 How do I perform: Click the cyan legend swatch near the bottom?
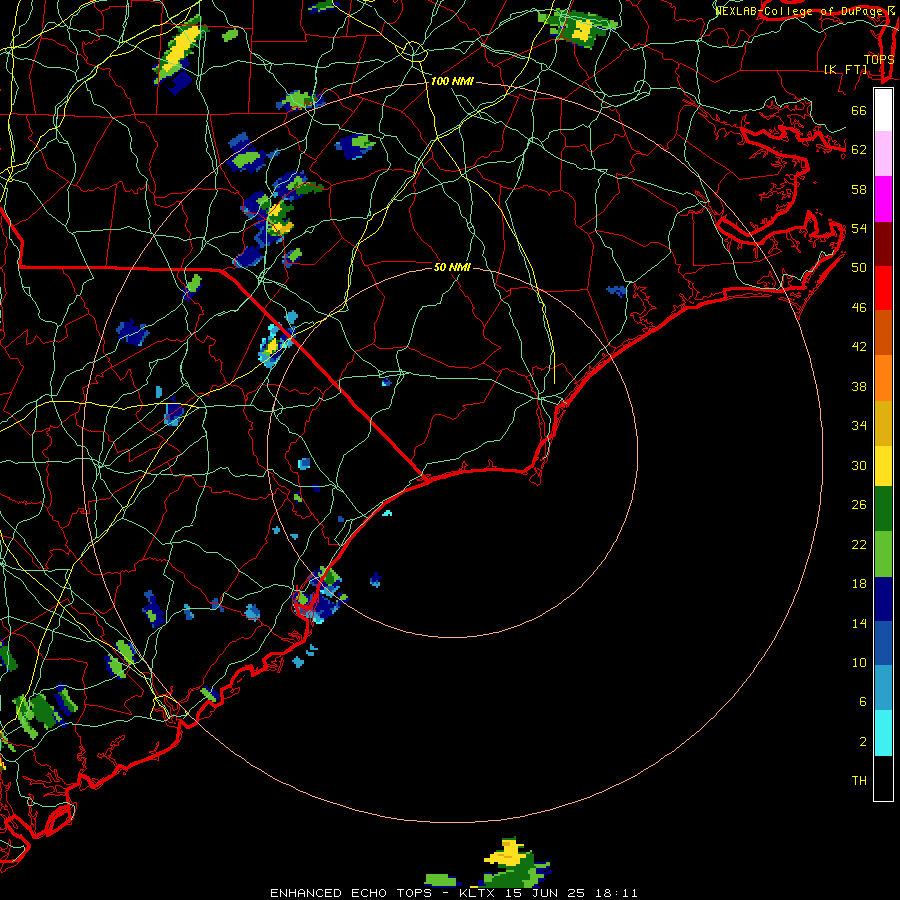point(883,732)
